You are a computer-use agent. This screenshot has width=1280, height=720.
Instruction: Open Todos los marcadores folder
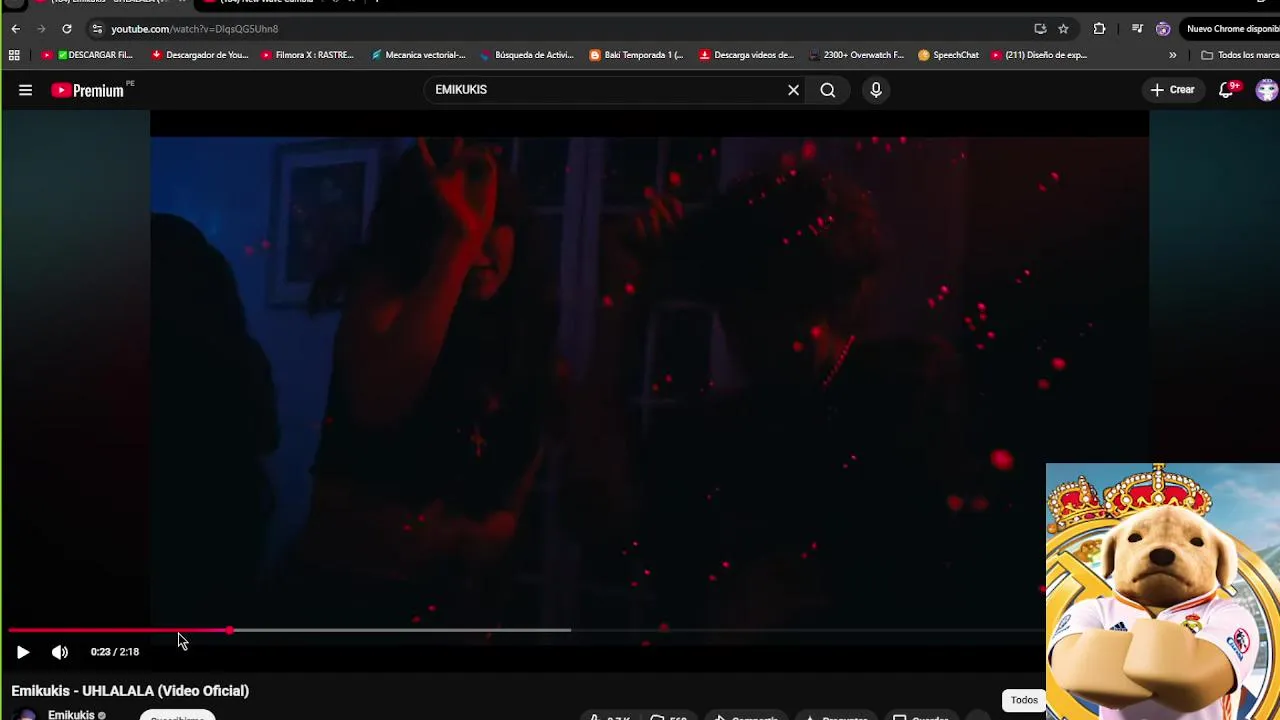click(1240, 55)
